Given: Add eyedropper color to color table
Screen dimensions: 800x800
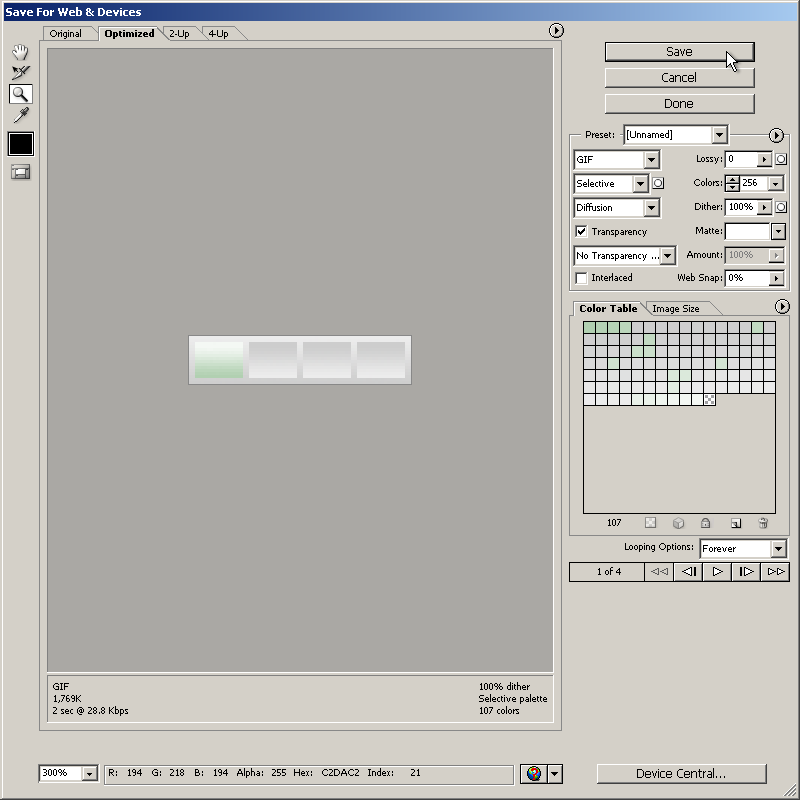Looking at the screenshot, I should tap(735, 523).
